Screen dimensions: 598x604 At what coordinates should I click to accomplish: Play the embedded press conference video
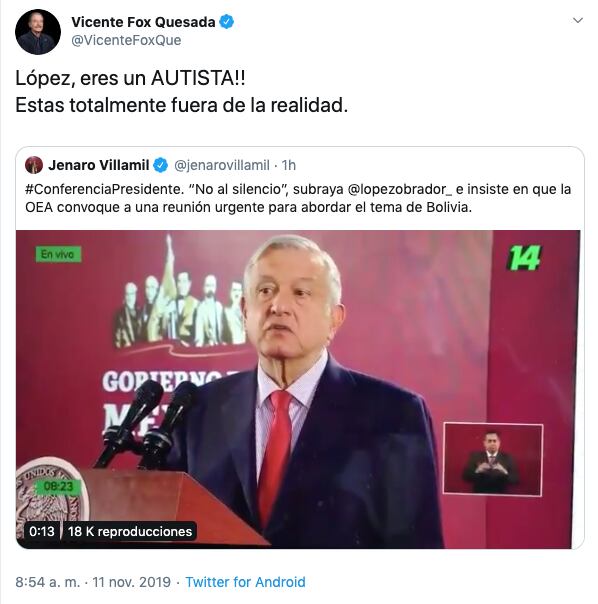point(298,389)
